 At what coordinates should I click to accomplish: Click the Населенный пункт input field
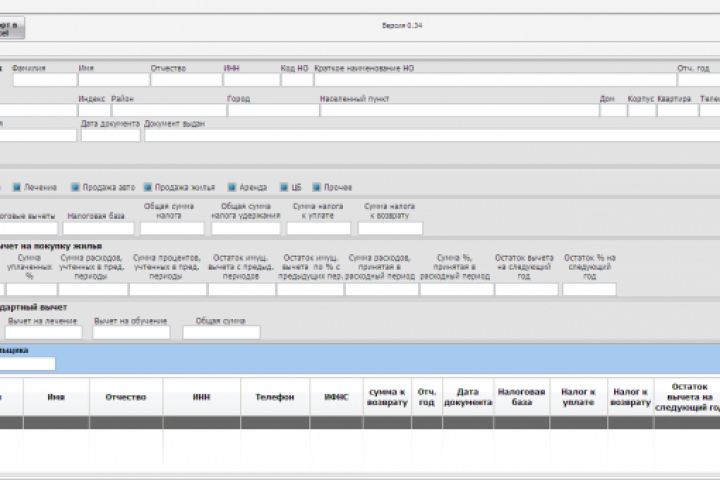[x=460, y=110]
